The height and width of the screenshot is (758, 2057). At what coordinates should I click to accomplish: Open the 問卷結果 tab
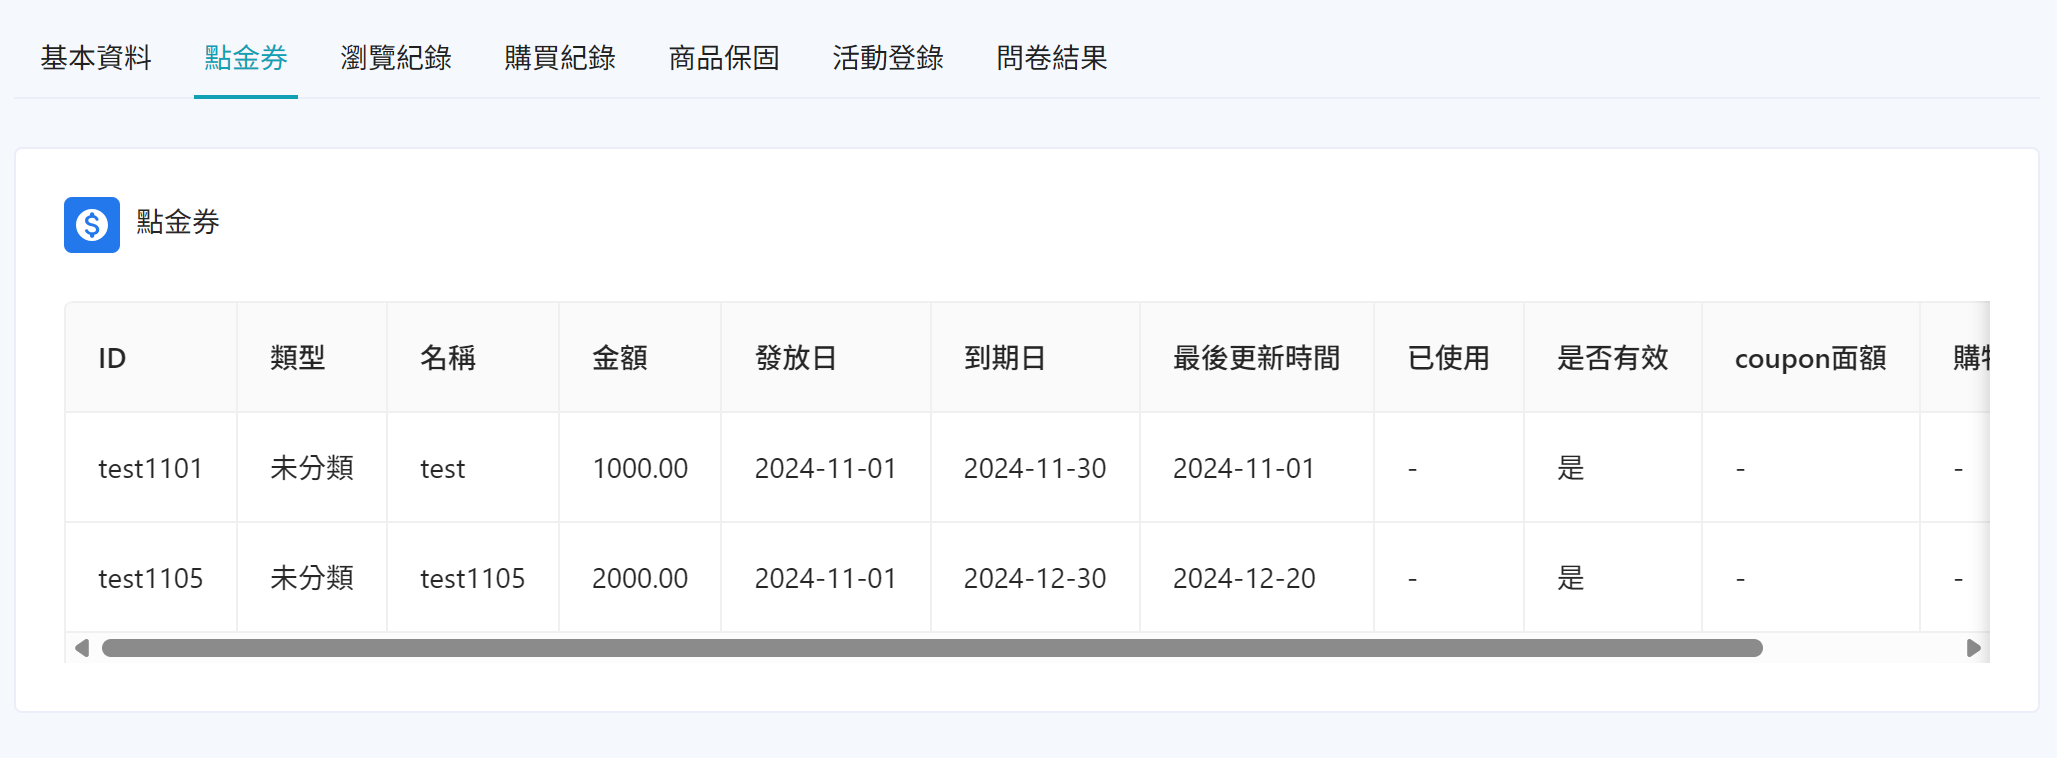tap(1050, 58)
